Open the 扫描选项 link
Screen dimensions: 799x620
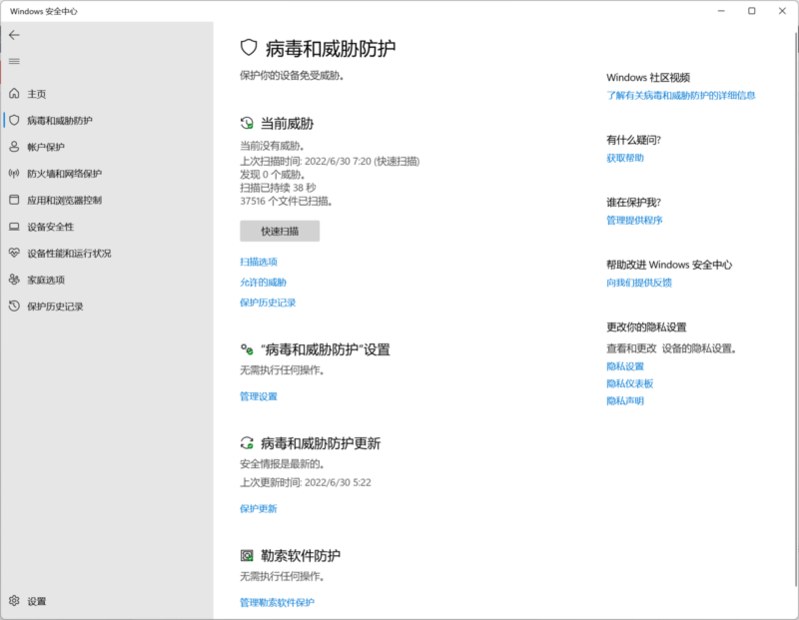(258, 262)
